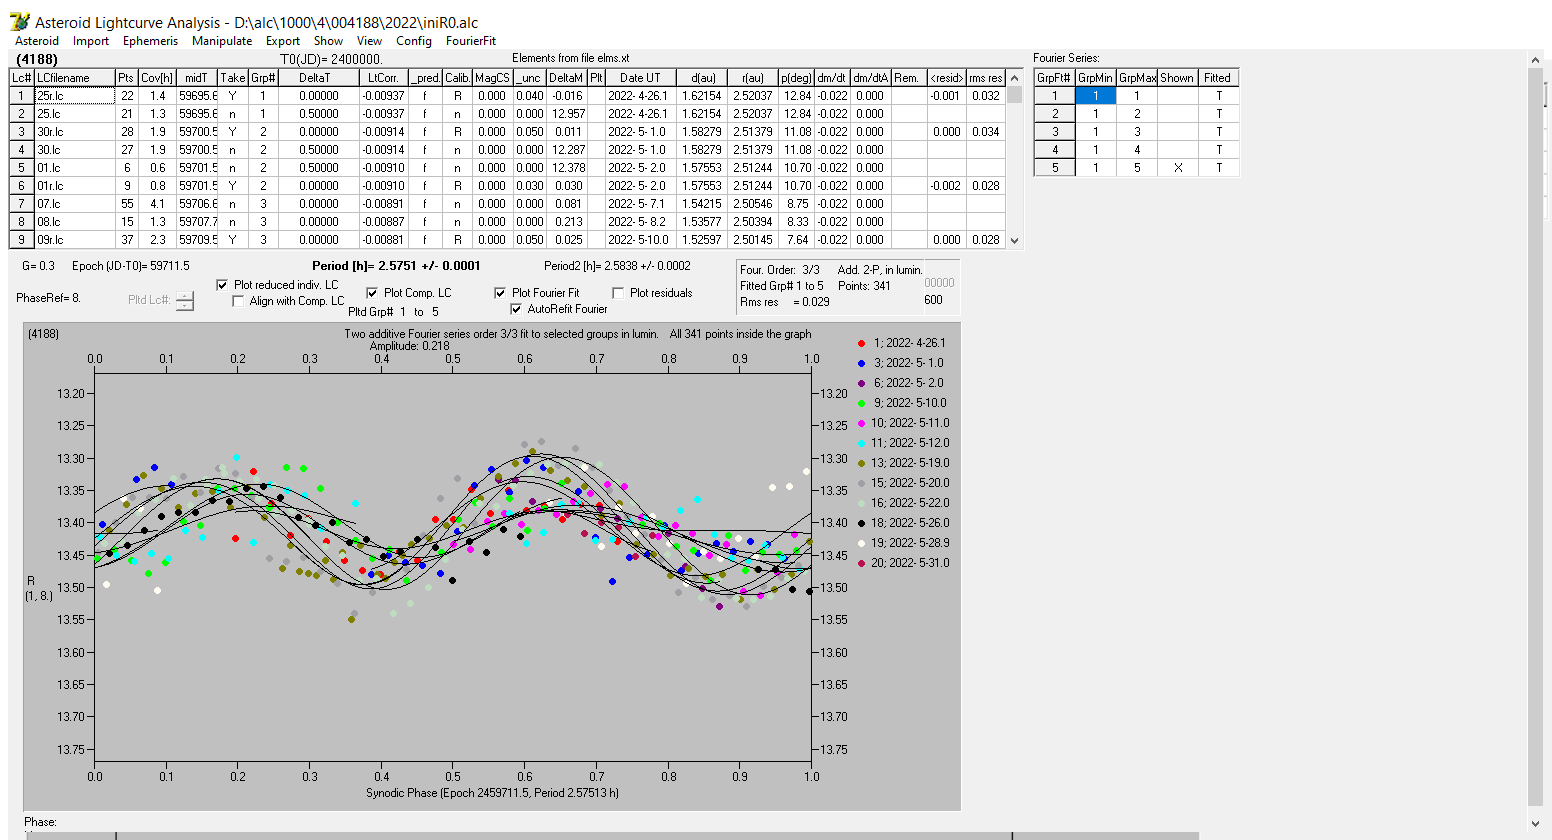Click the blue legend dot for 2022-5-1.0
This screenshot has width=1552, height=840.
click(x=861, y=363)
